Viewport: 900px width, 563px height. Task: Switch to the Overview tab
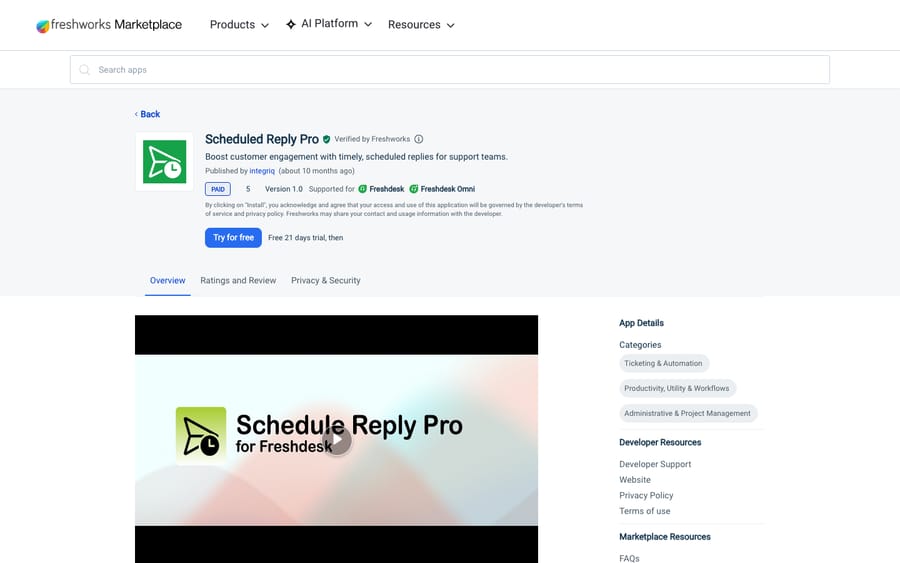(x=168, y=281)
